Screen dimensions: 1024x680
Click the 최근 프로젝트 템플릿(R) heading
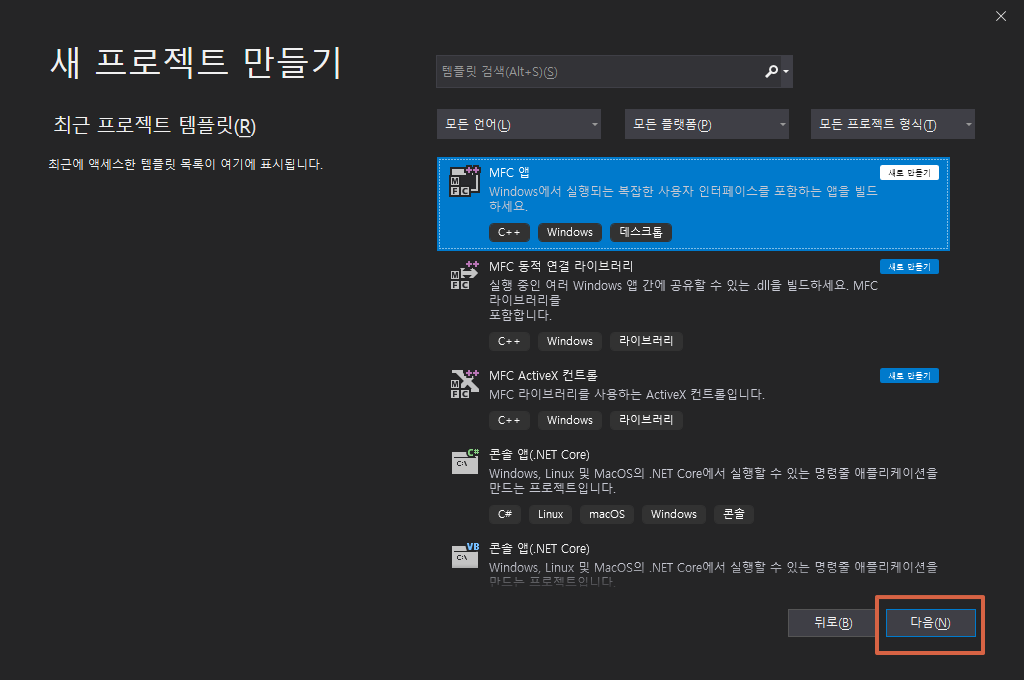click(x=154, y=125)
